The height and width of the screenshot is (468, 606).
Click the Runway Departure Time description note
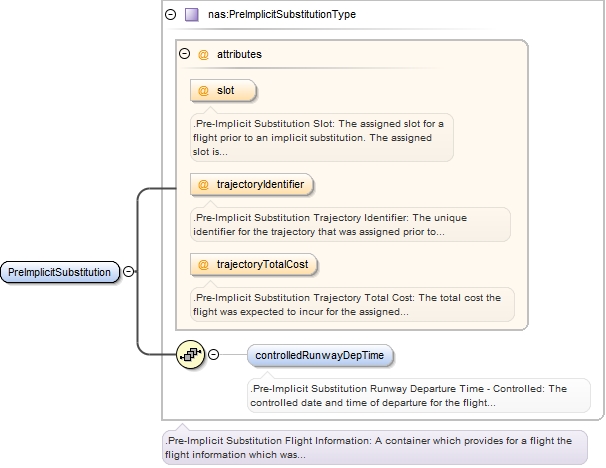click(418, 395)
